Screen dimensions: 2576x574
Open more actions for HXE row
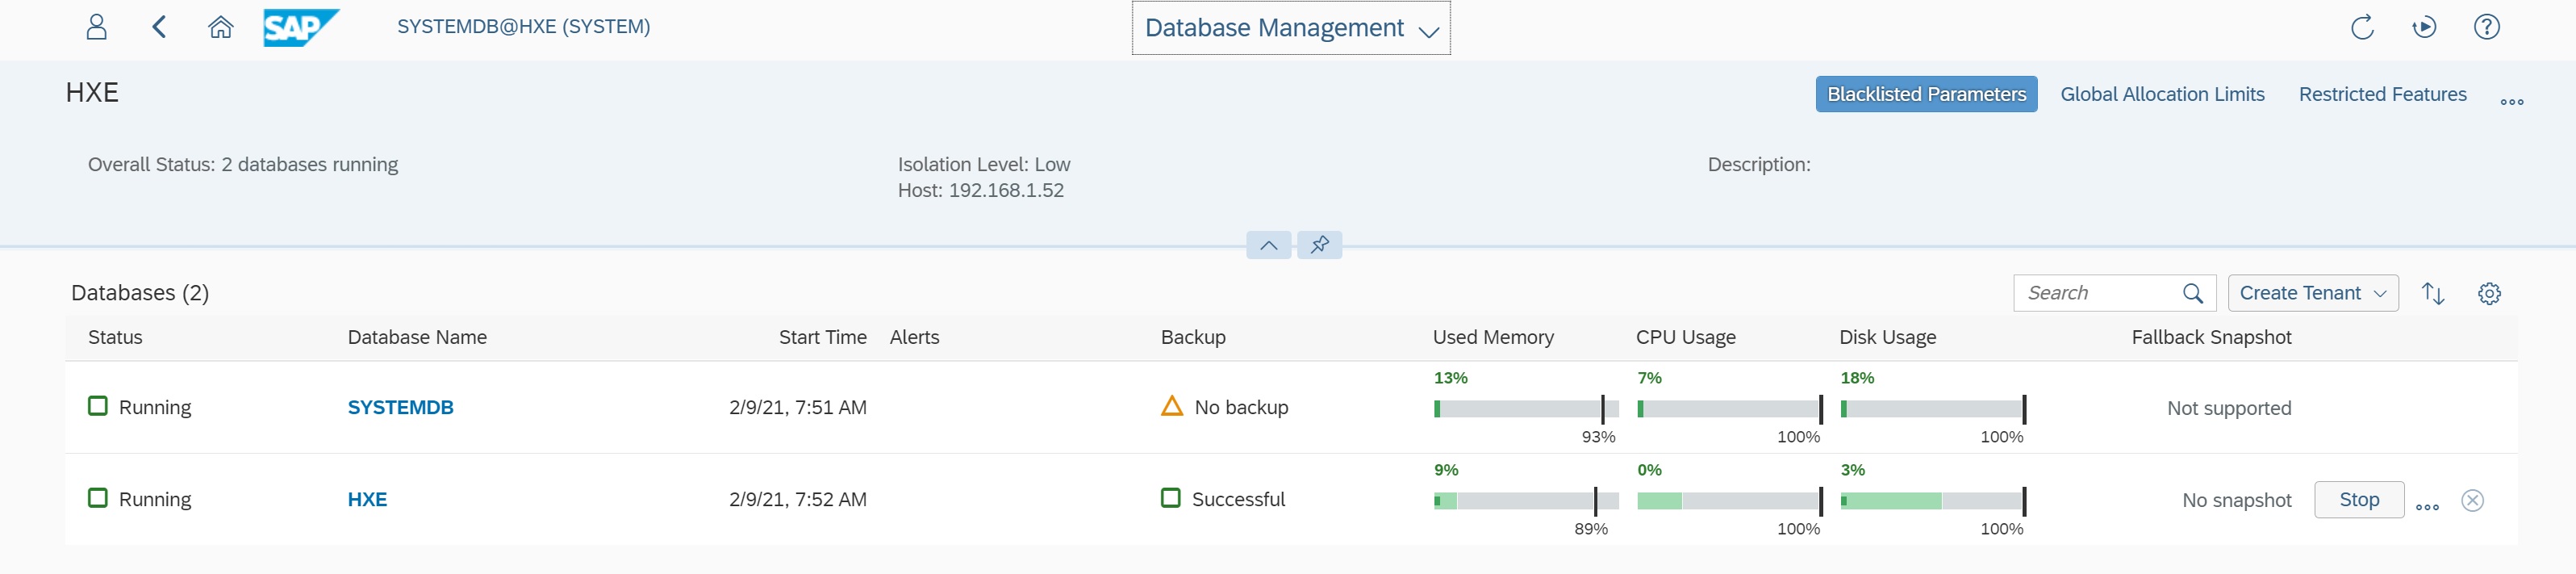click(x=2427, y=506)
